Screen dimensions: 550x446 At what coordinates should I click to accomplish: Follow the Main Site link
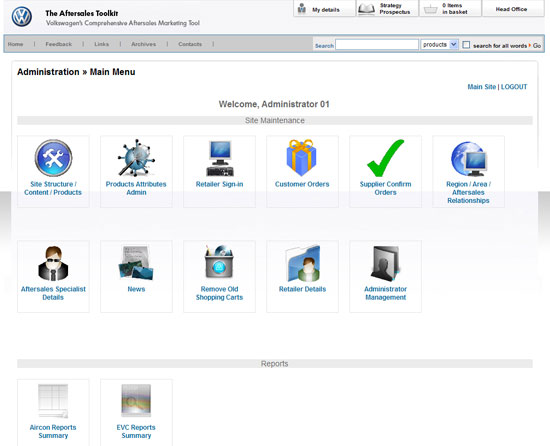click(482, 87)
